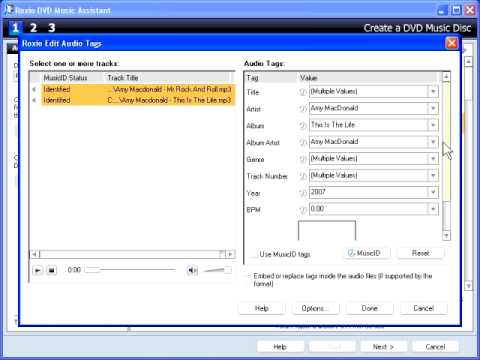Viewport: 480px width, 360px height.
Task: Open the Track Number value dropdown
Action: [433, 175]
